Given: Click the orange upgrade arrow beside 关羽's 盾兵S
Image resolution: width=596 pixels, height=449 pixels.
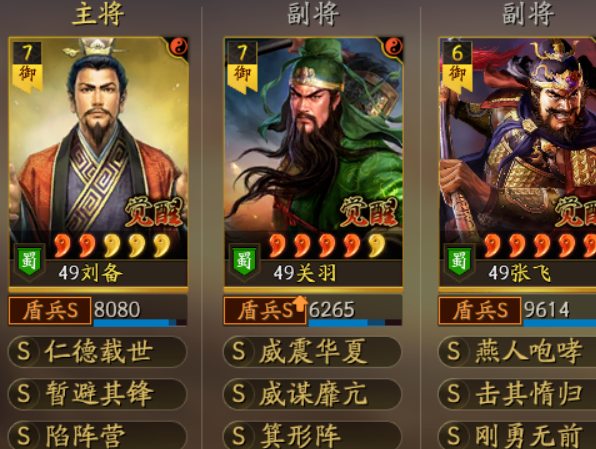Looking at the screenshot, I should click(x=300, y=304).
